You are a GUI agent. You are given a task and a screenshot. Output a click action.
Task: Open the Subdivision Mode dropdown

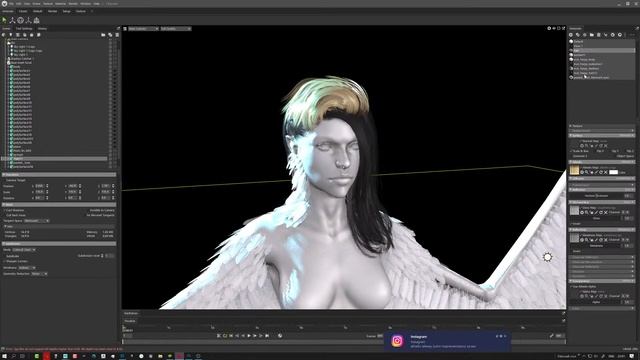tap(24, 249)
